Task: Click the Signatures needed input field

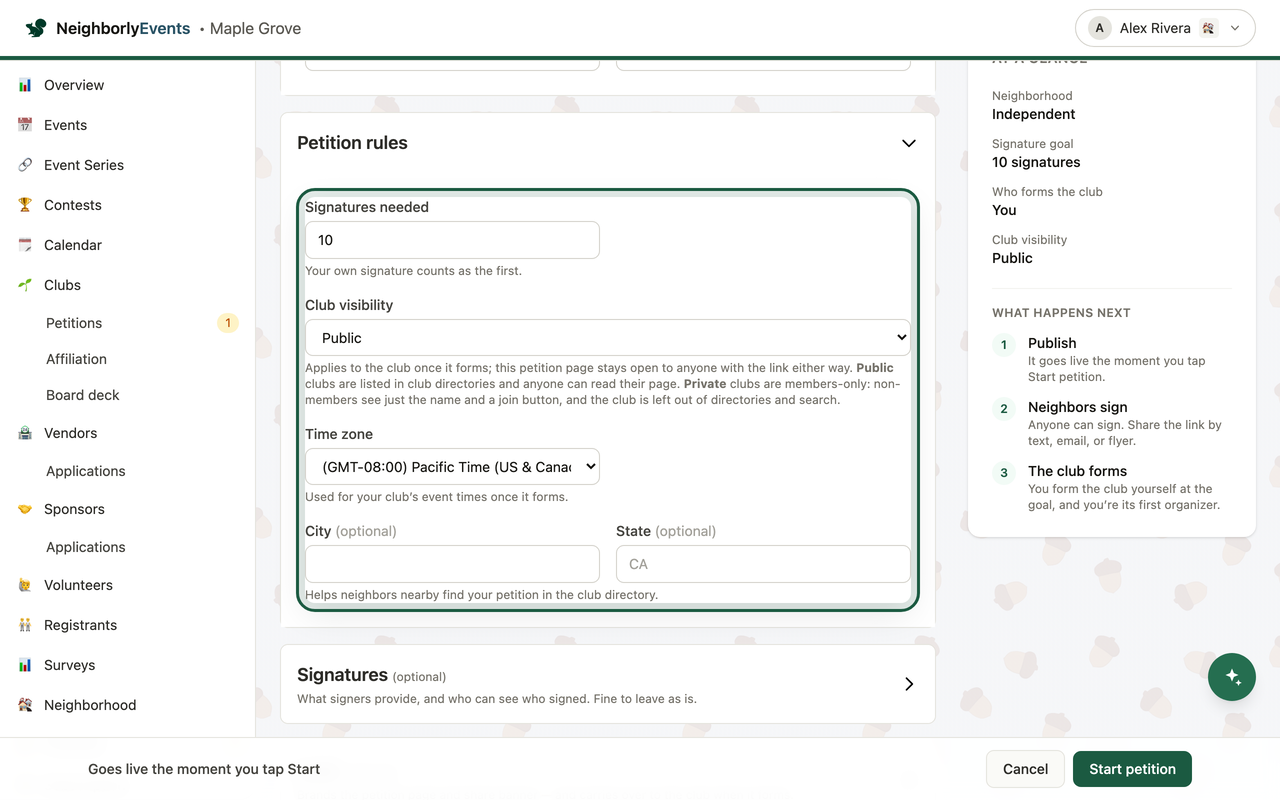Action: point(452,240)
